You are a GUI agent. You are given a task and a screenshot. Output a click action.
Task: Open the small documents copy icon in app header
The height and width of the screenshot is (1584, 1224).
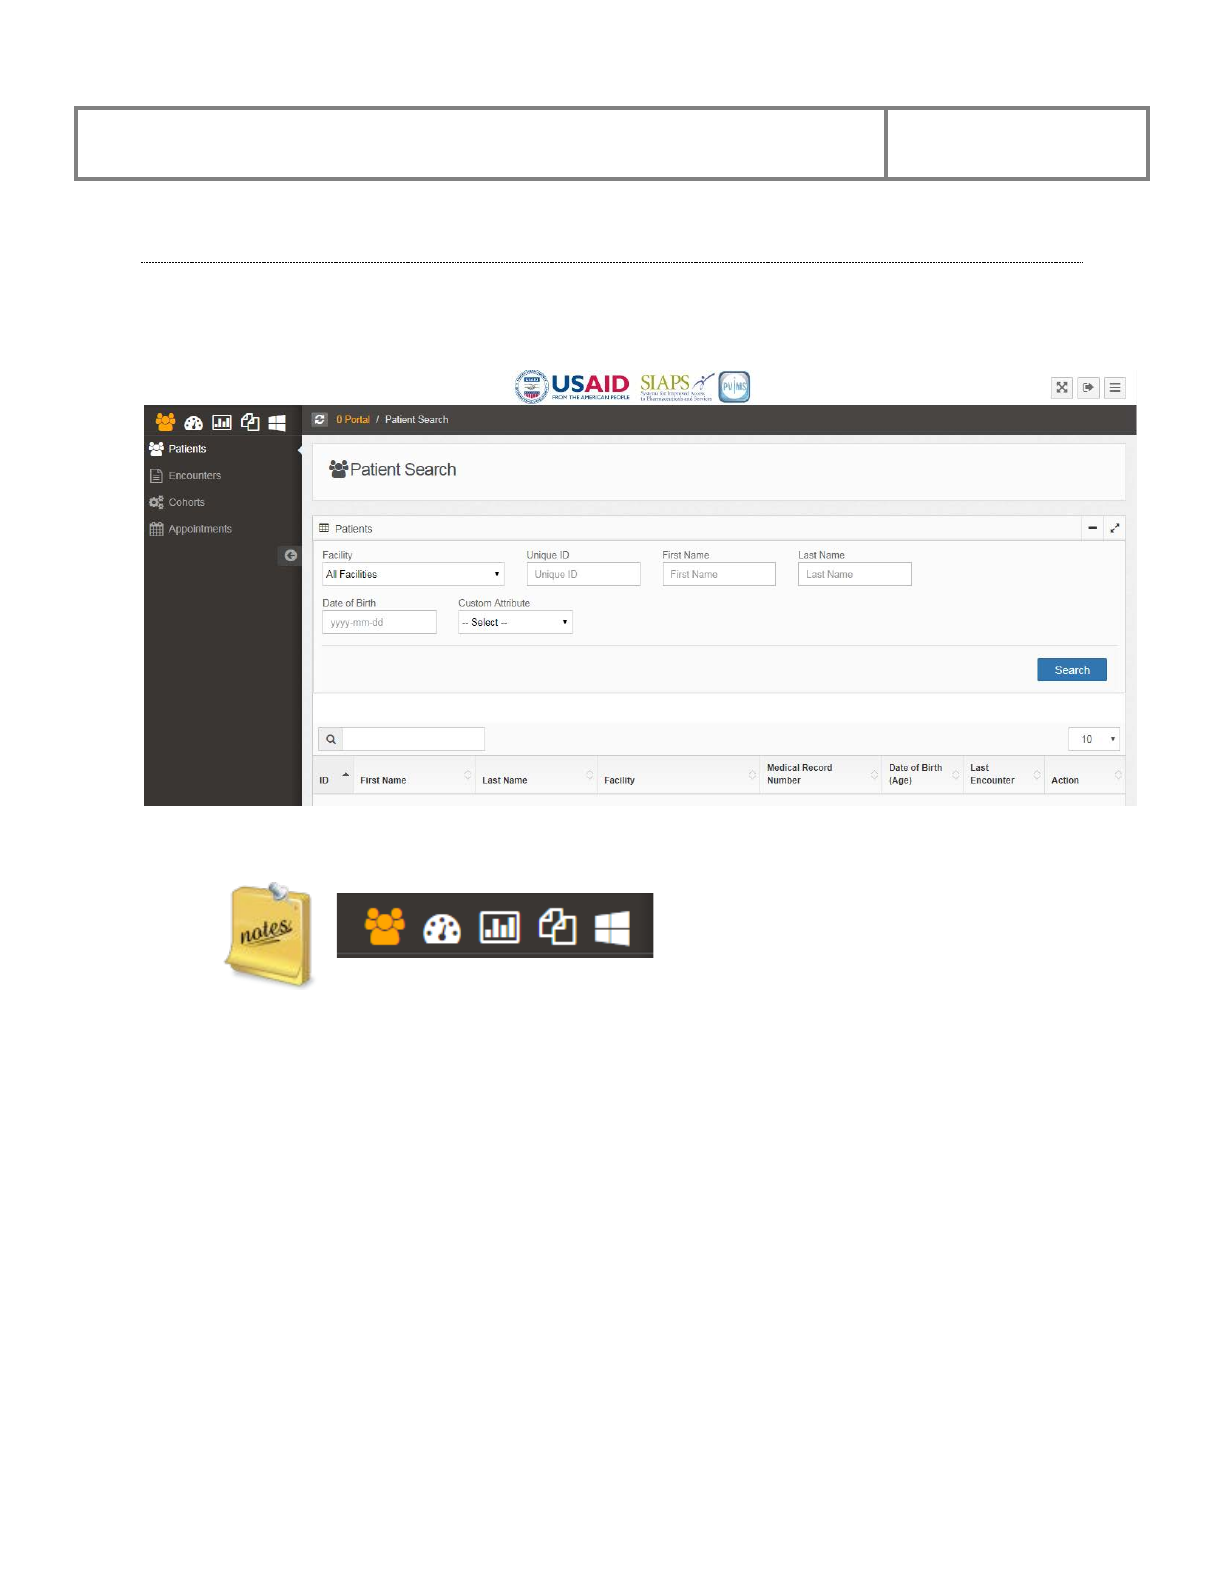pyautogui.click(x=250, y=423)
